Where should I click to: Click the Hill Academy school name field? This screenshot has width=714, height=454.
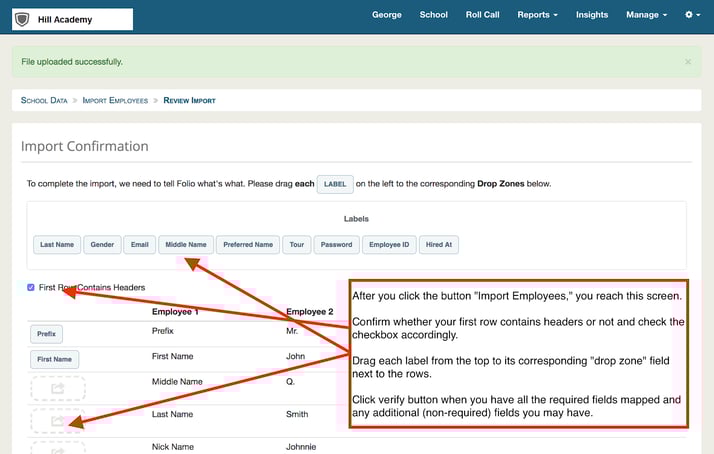(72, 19)
